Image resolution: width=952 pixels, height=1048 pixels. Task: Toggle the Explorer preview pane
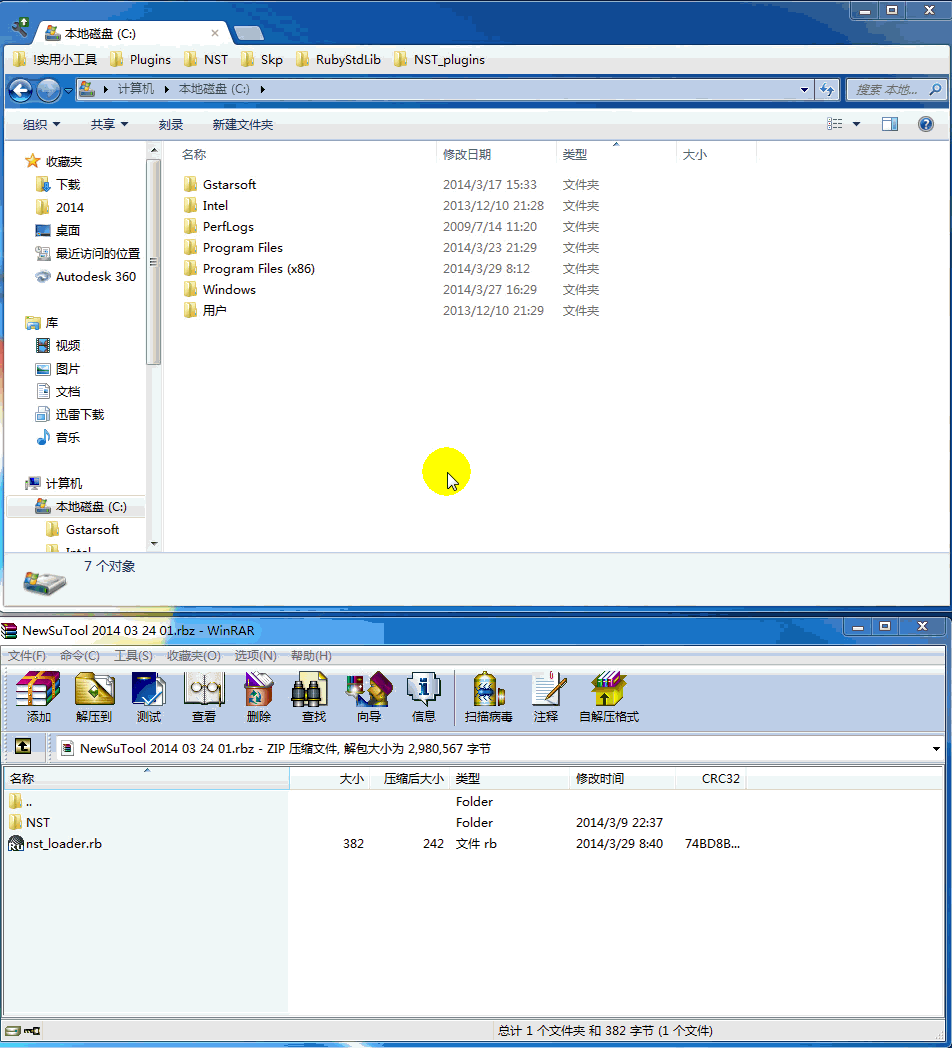[890, 124]
